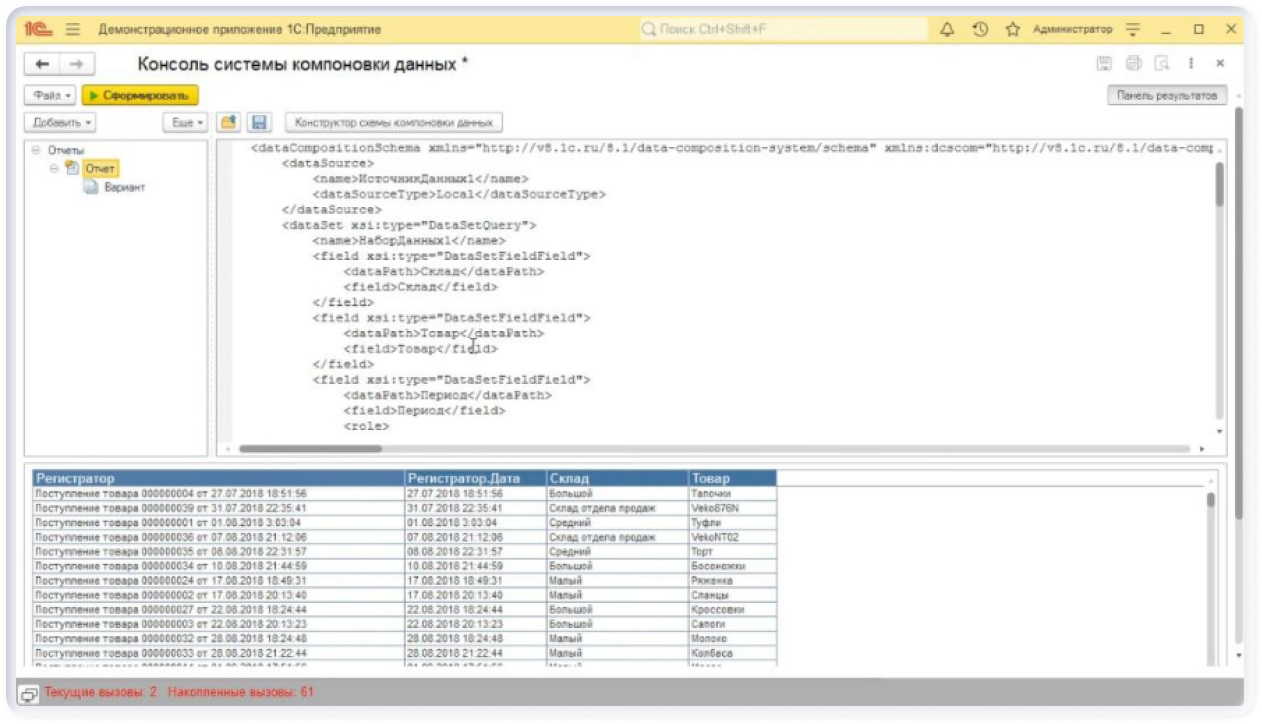Collapse the Отчеты tree node

pyautogui.click(x=36, y=151)
